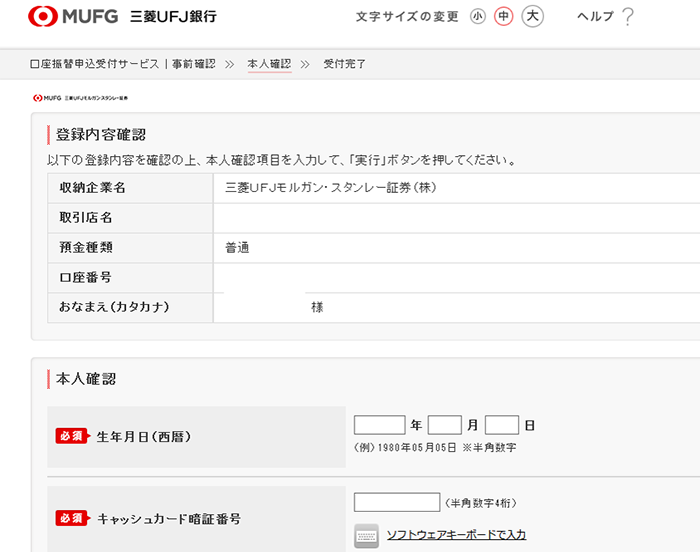Click the 必須 badge beside 生年月日

(73, 436)
